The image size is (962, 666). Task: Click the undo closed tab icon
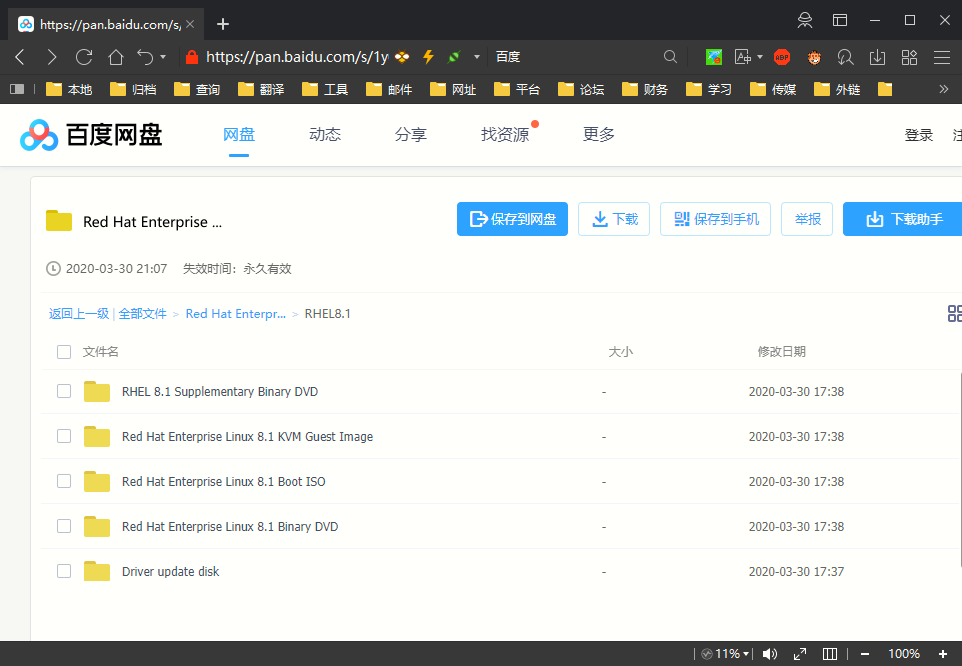tap(145, 57)
